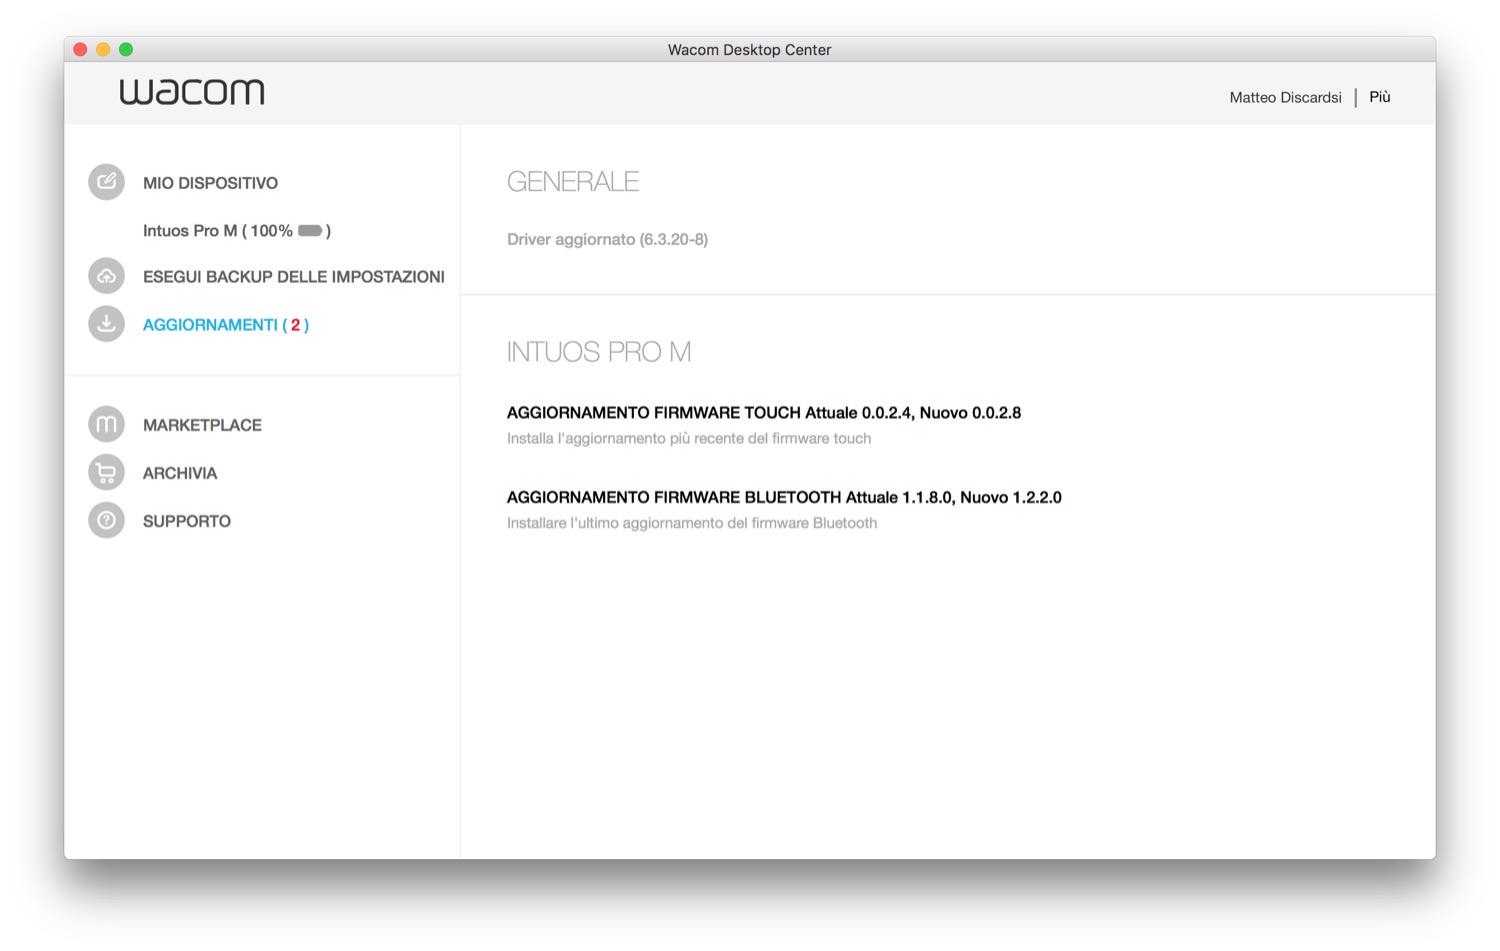The image size is (1500, 951).
Task: Click the INTUOS PRO M heading
Action: (599, 352)
